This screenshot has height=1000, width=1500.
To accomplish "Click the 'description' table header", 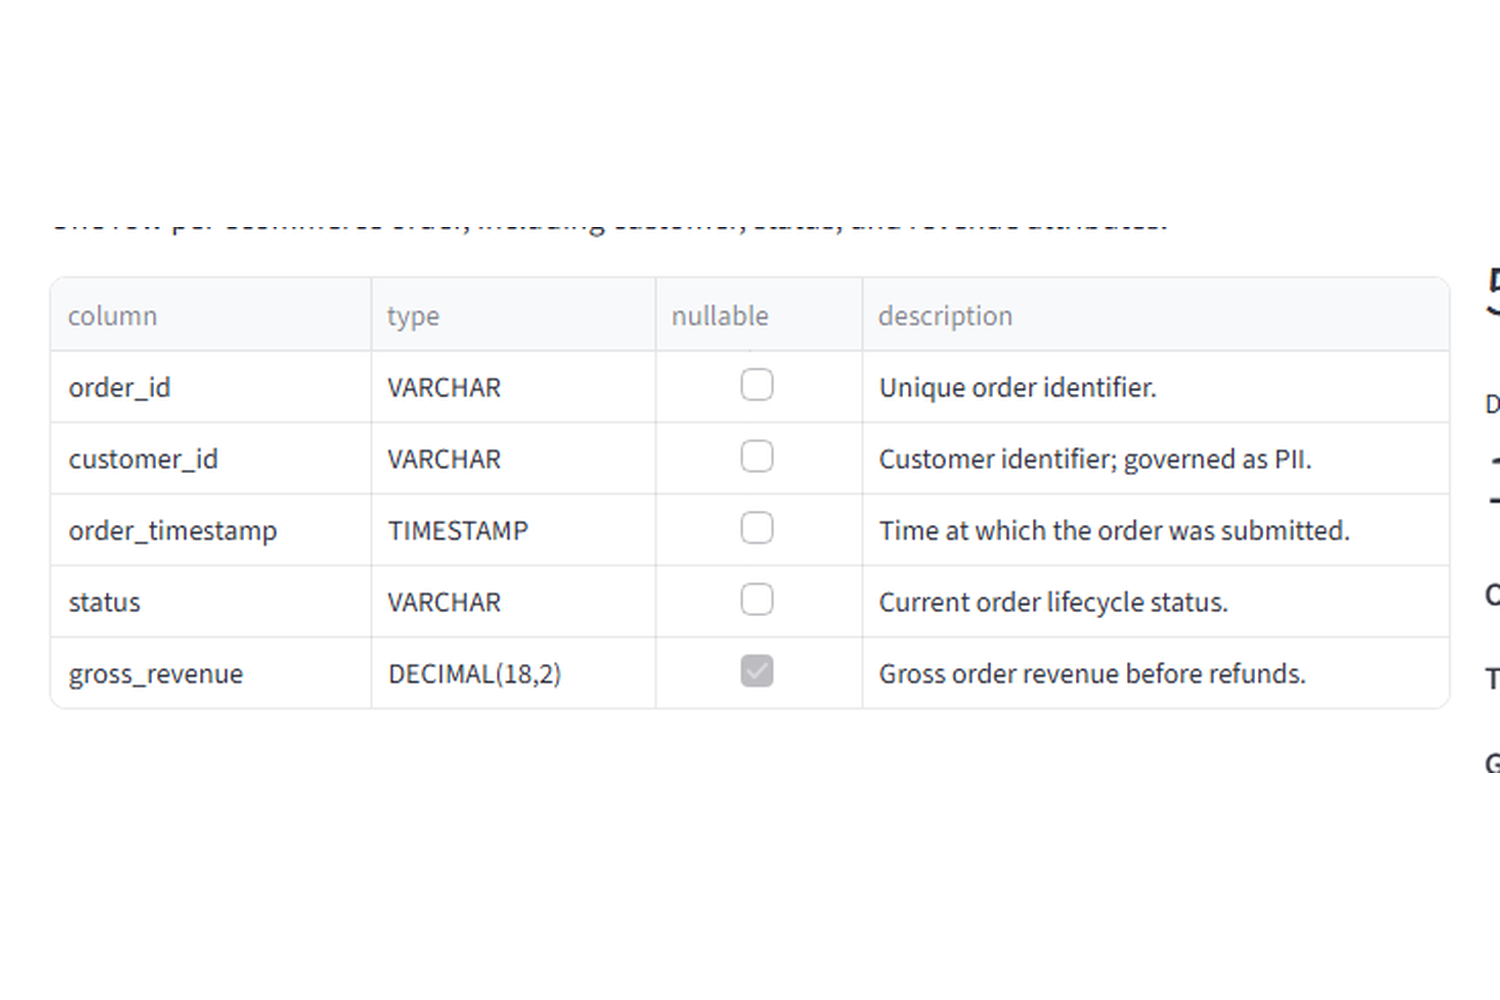I will [1156, 315].
